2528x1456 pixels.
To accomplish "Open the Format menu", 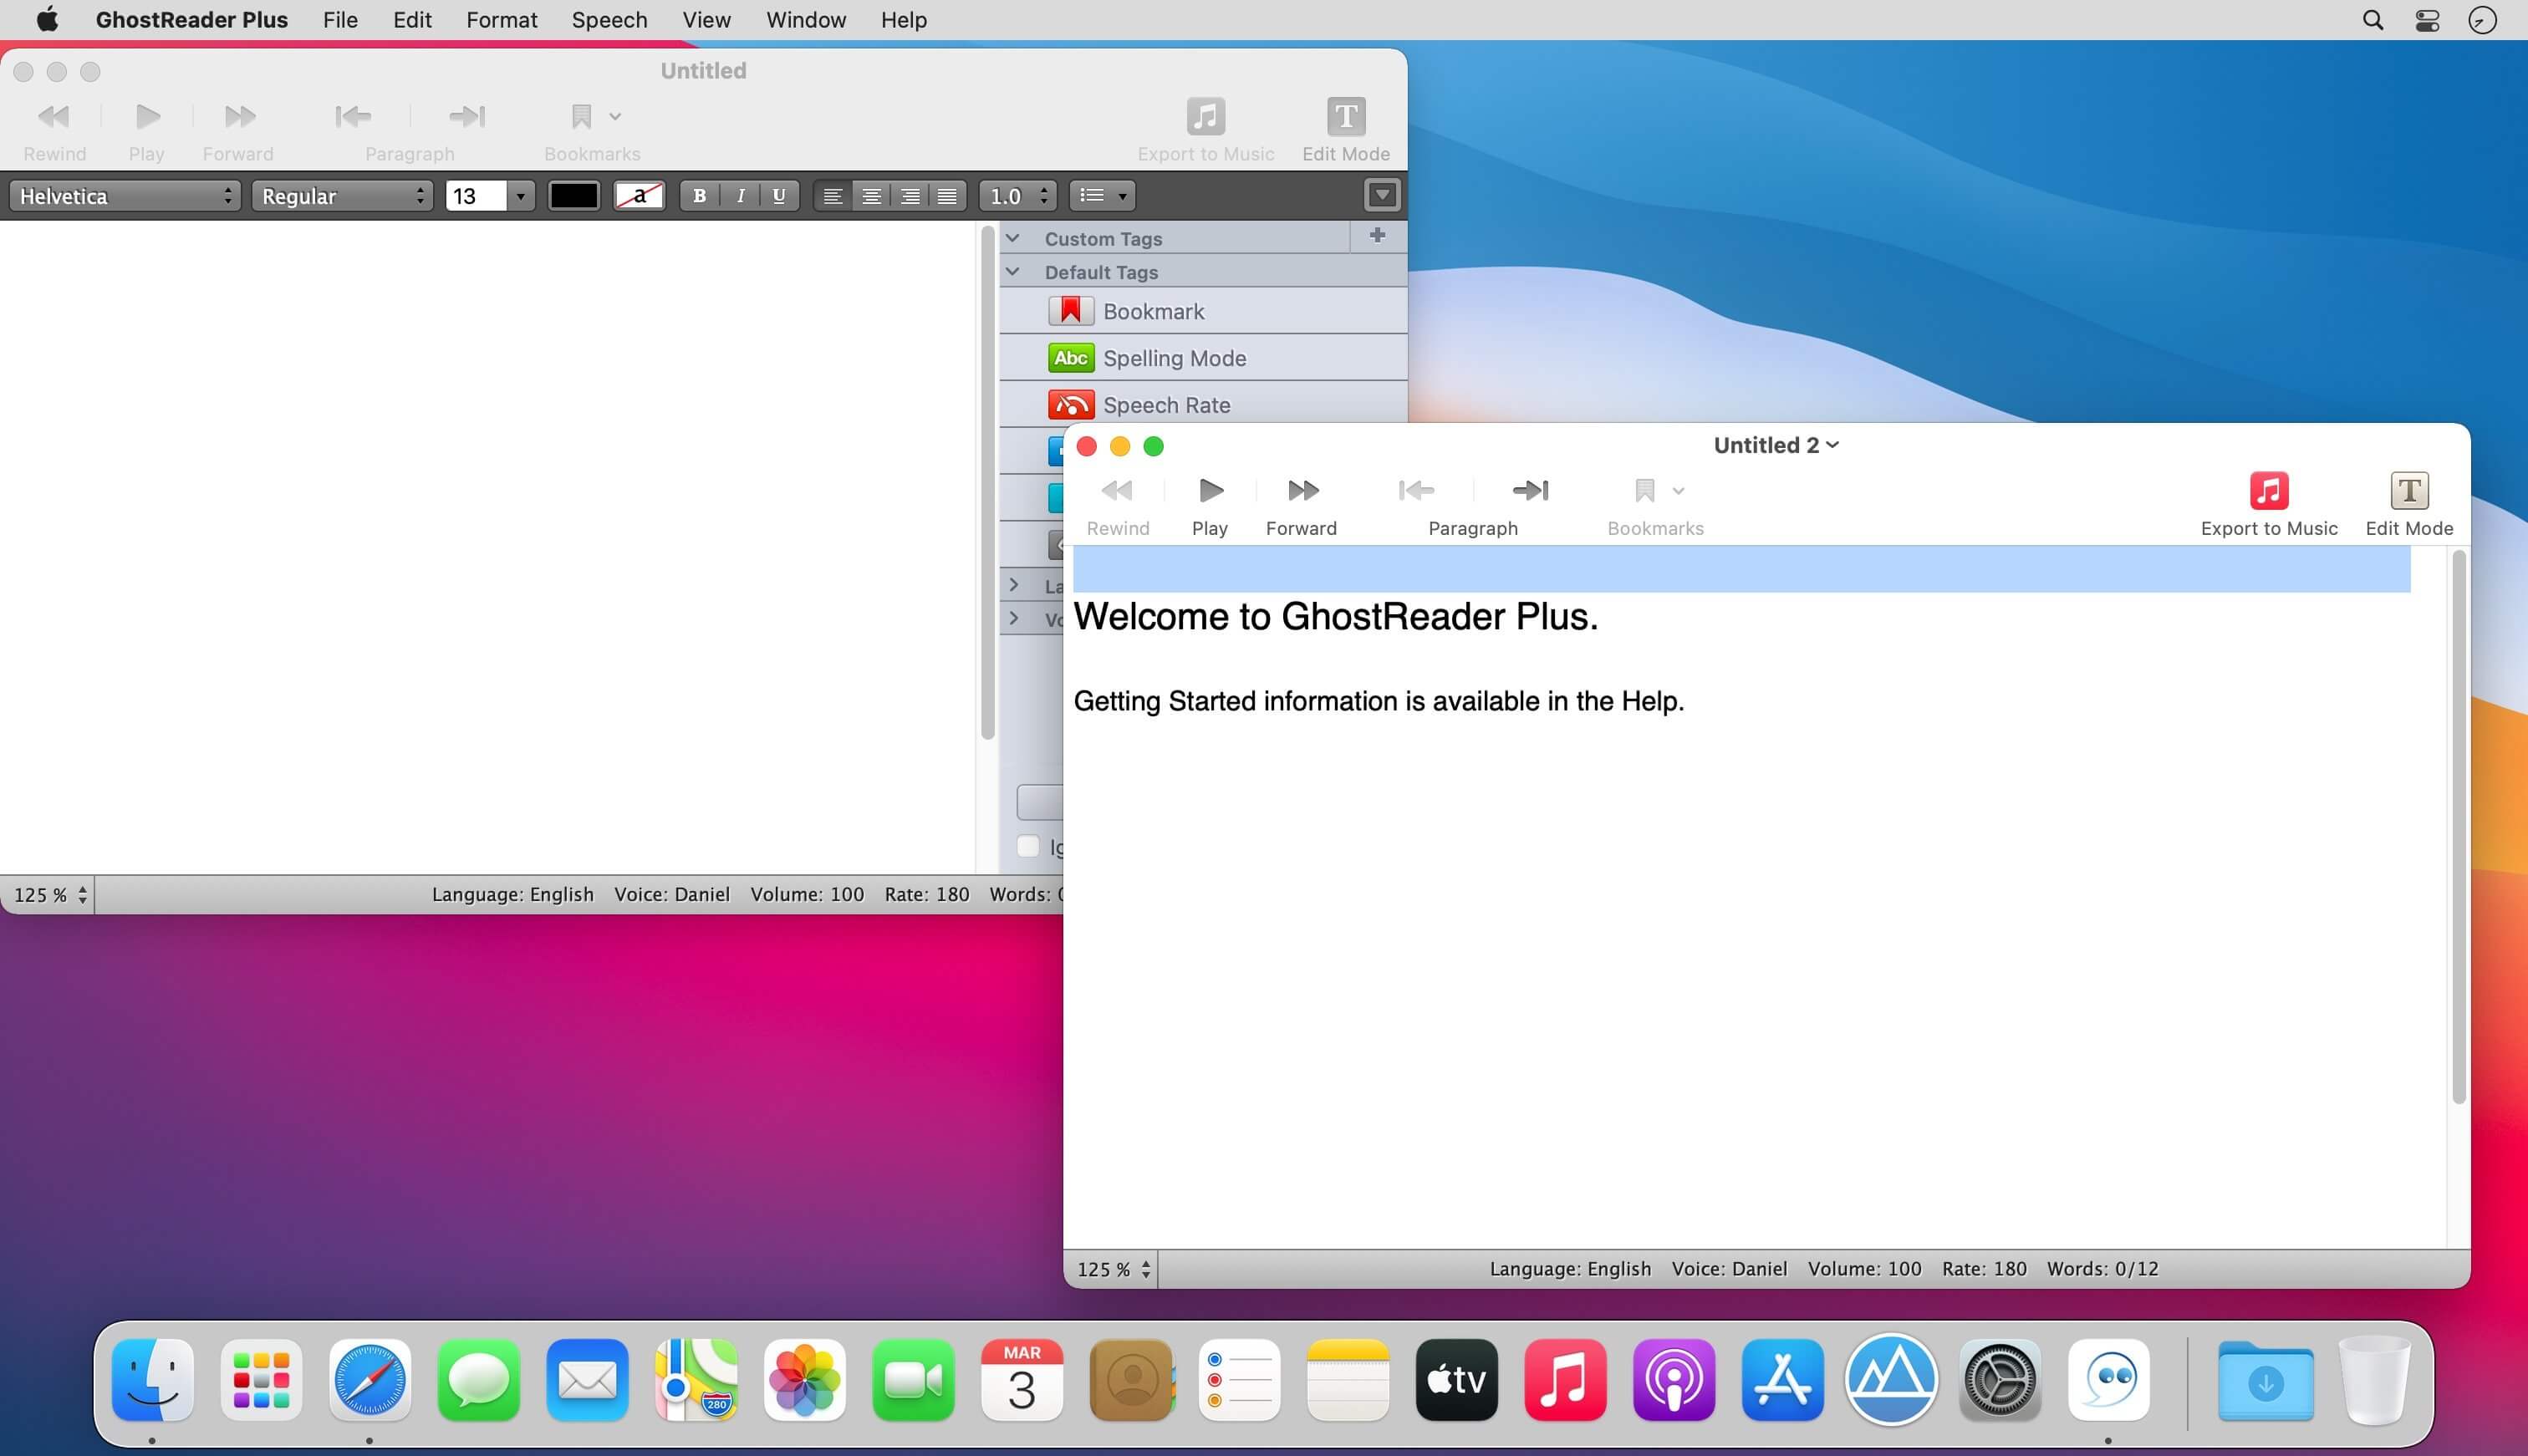I will (501, 20).
